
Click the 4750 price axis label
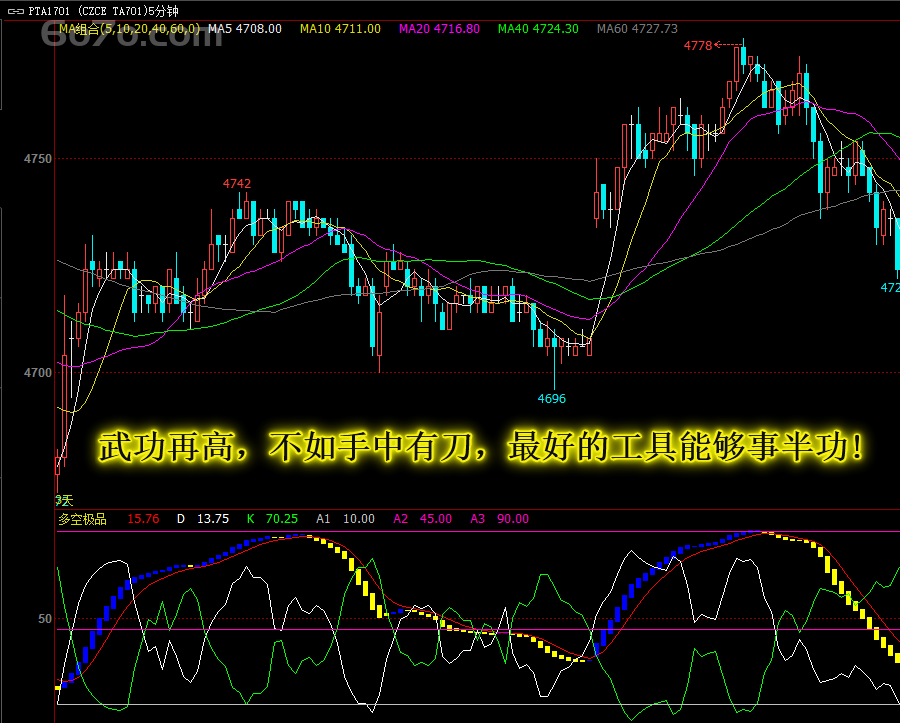click(37, 159)
